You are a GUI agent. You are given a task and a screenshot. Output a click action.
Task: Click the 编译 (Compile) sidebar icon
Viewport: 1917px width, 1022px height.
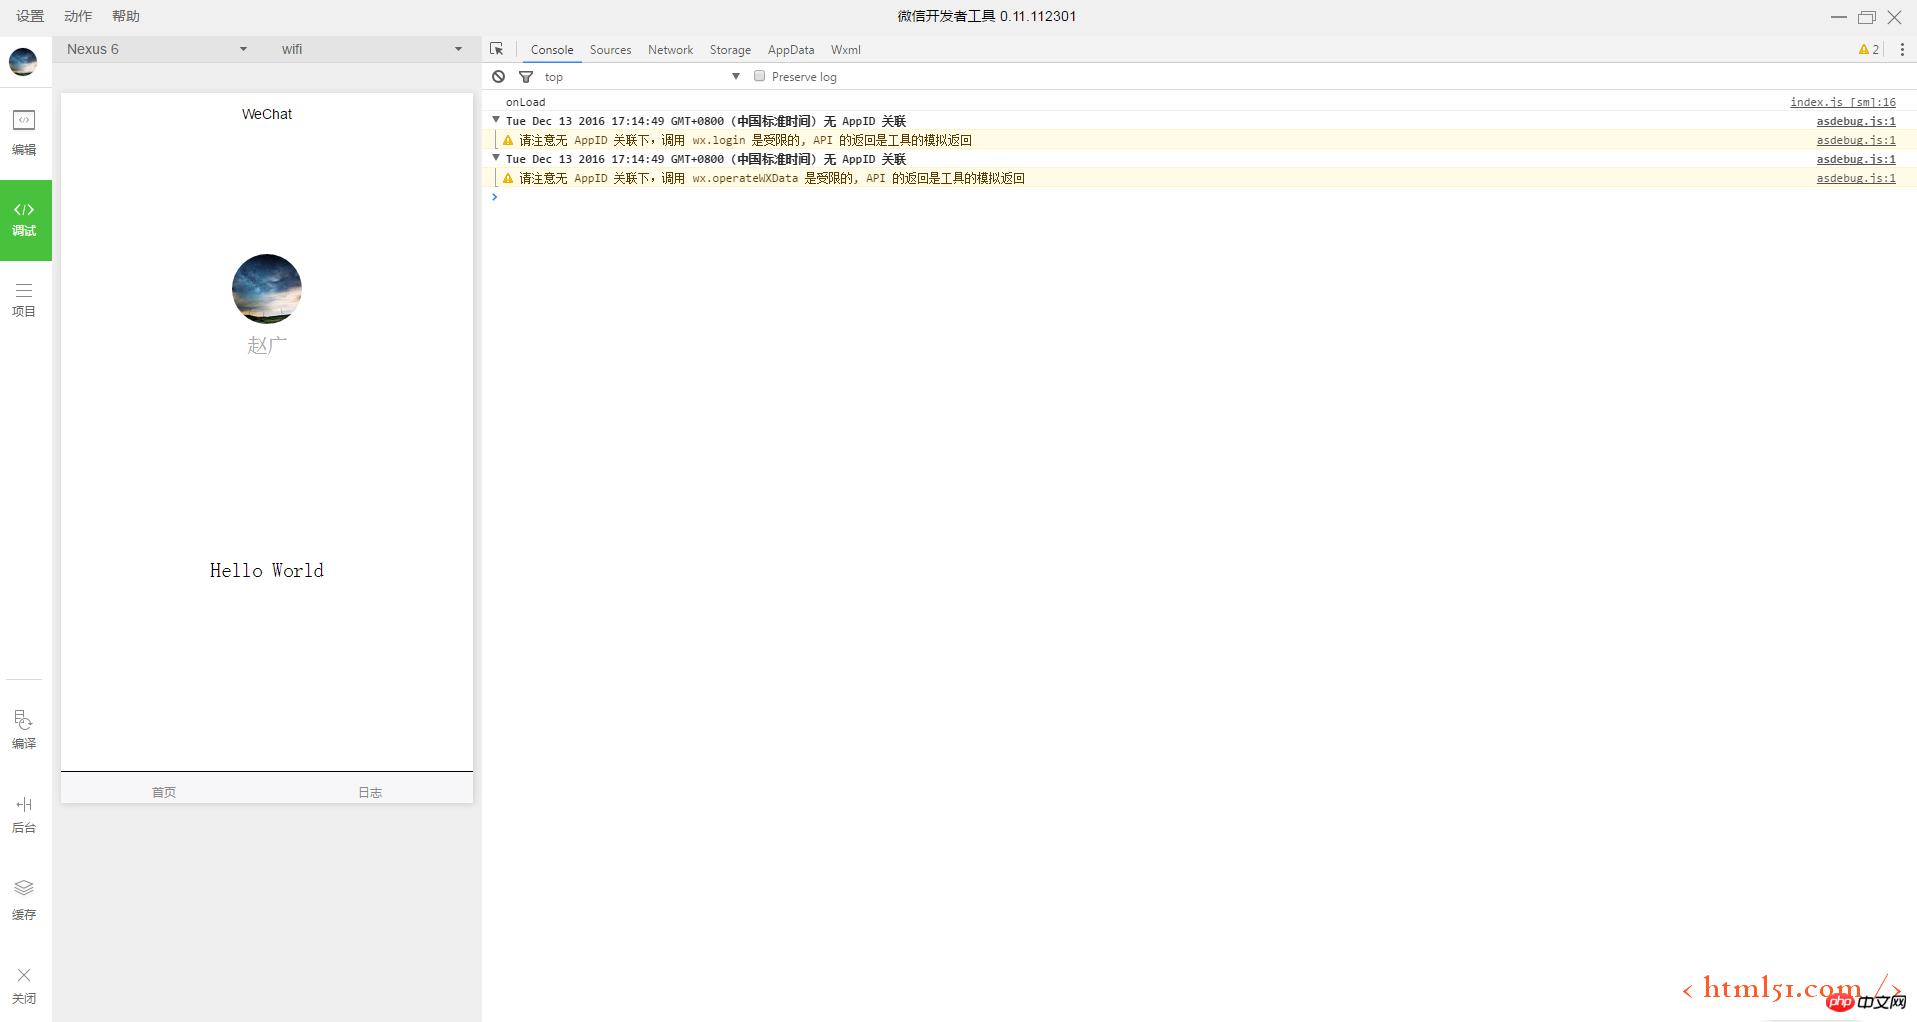[24, 729]
